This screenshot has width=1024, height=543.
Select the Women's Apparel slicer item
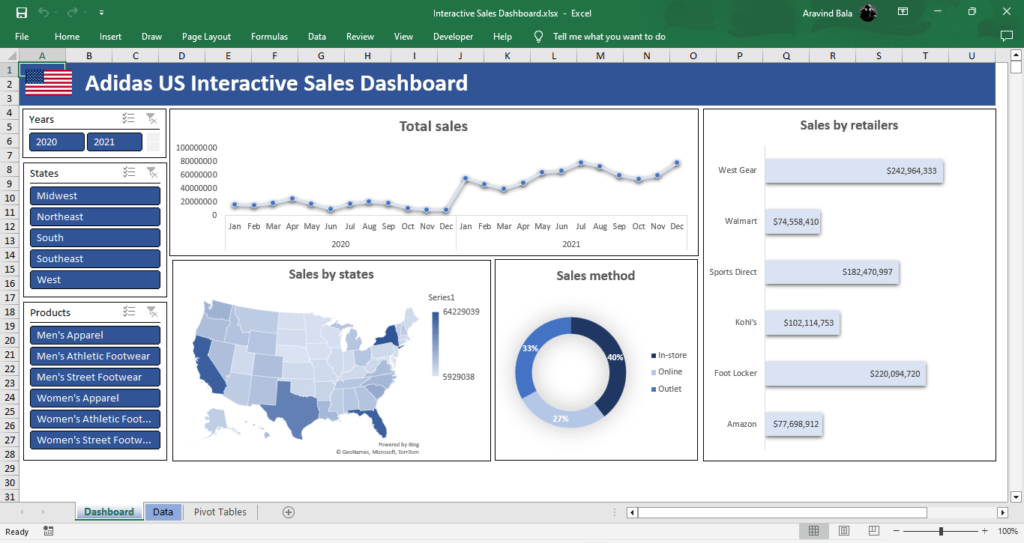[95, 397]
